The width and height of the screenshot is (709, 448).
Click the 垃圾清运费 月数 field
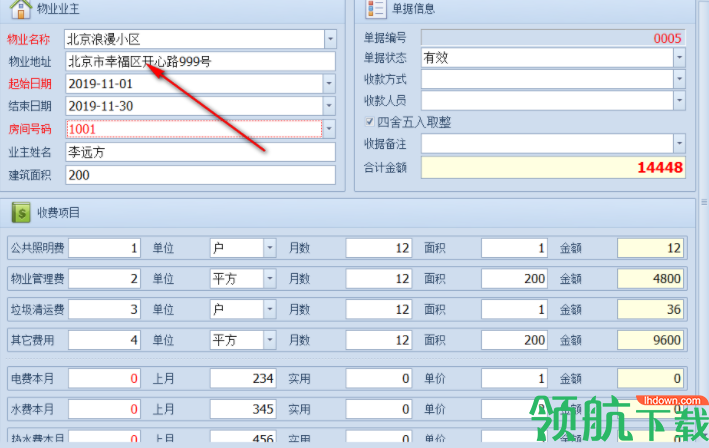click(379, 309)
